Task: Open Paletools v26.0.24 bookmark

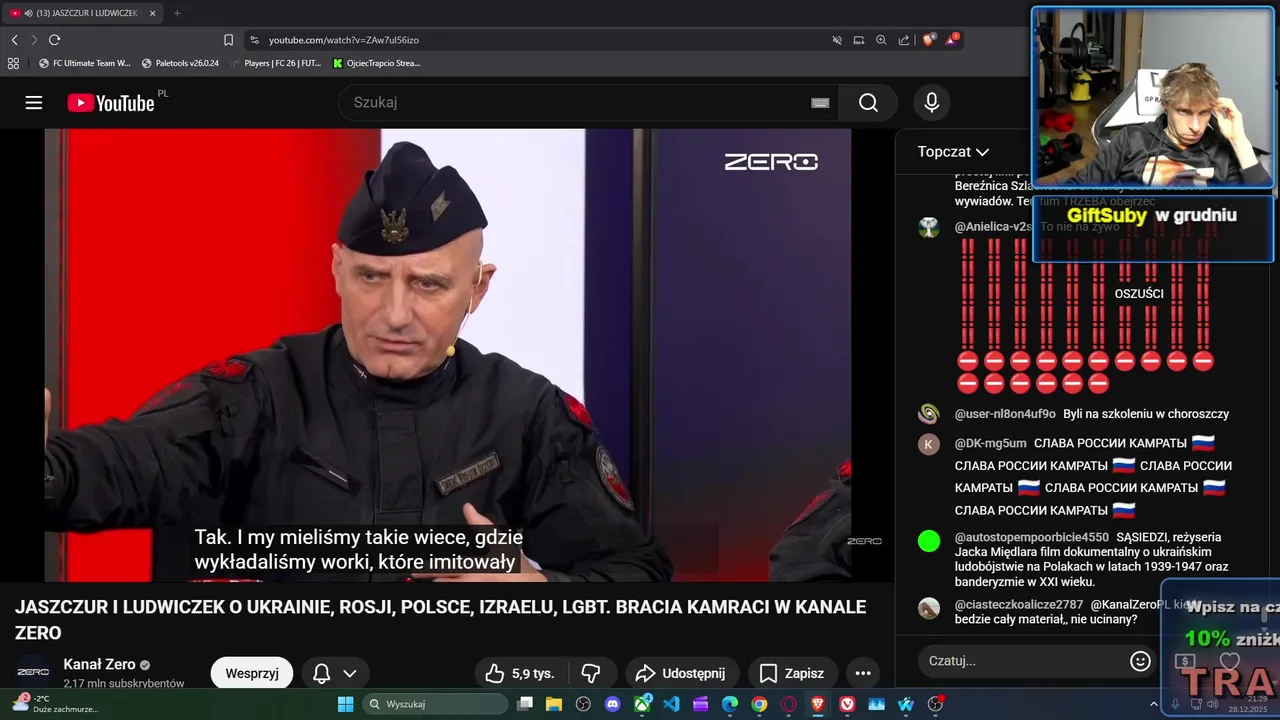Action: [180, 63]
